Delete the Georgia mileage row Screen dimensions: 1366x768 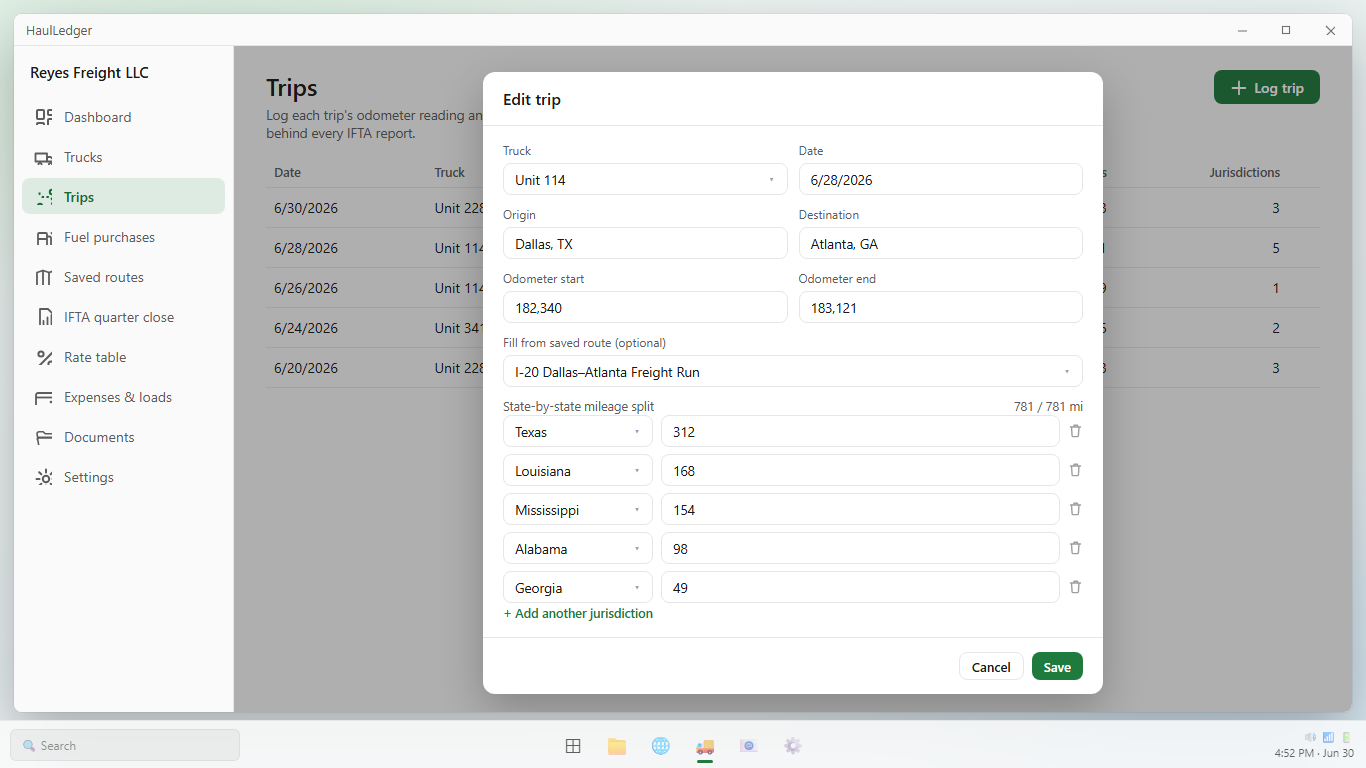[1075, 587]
